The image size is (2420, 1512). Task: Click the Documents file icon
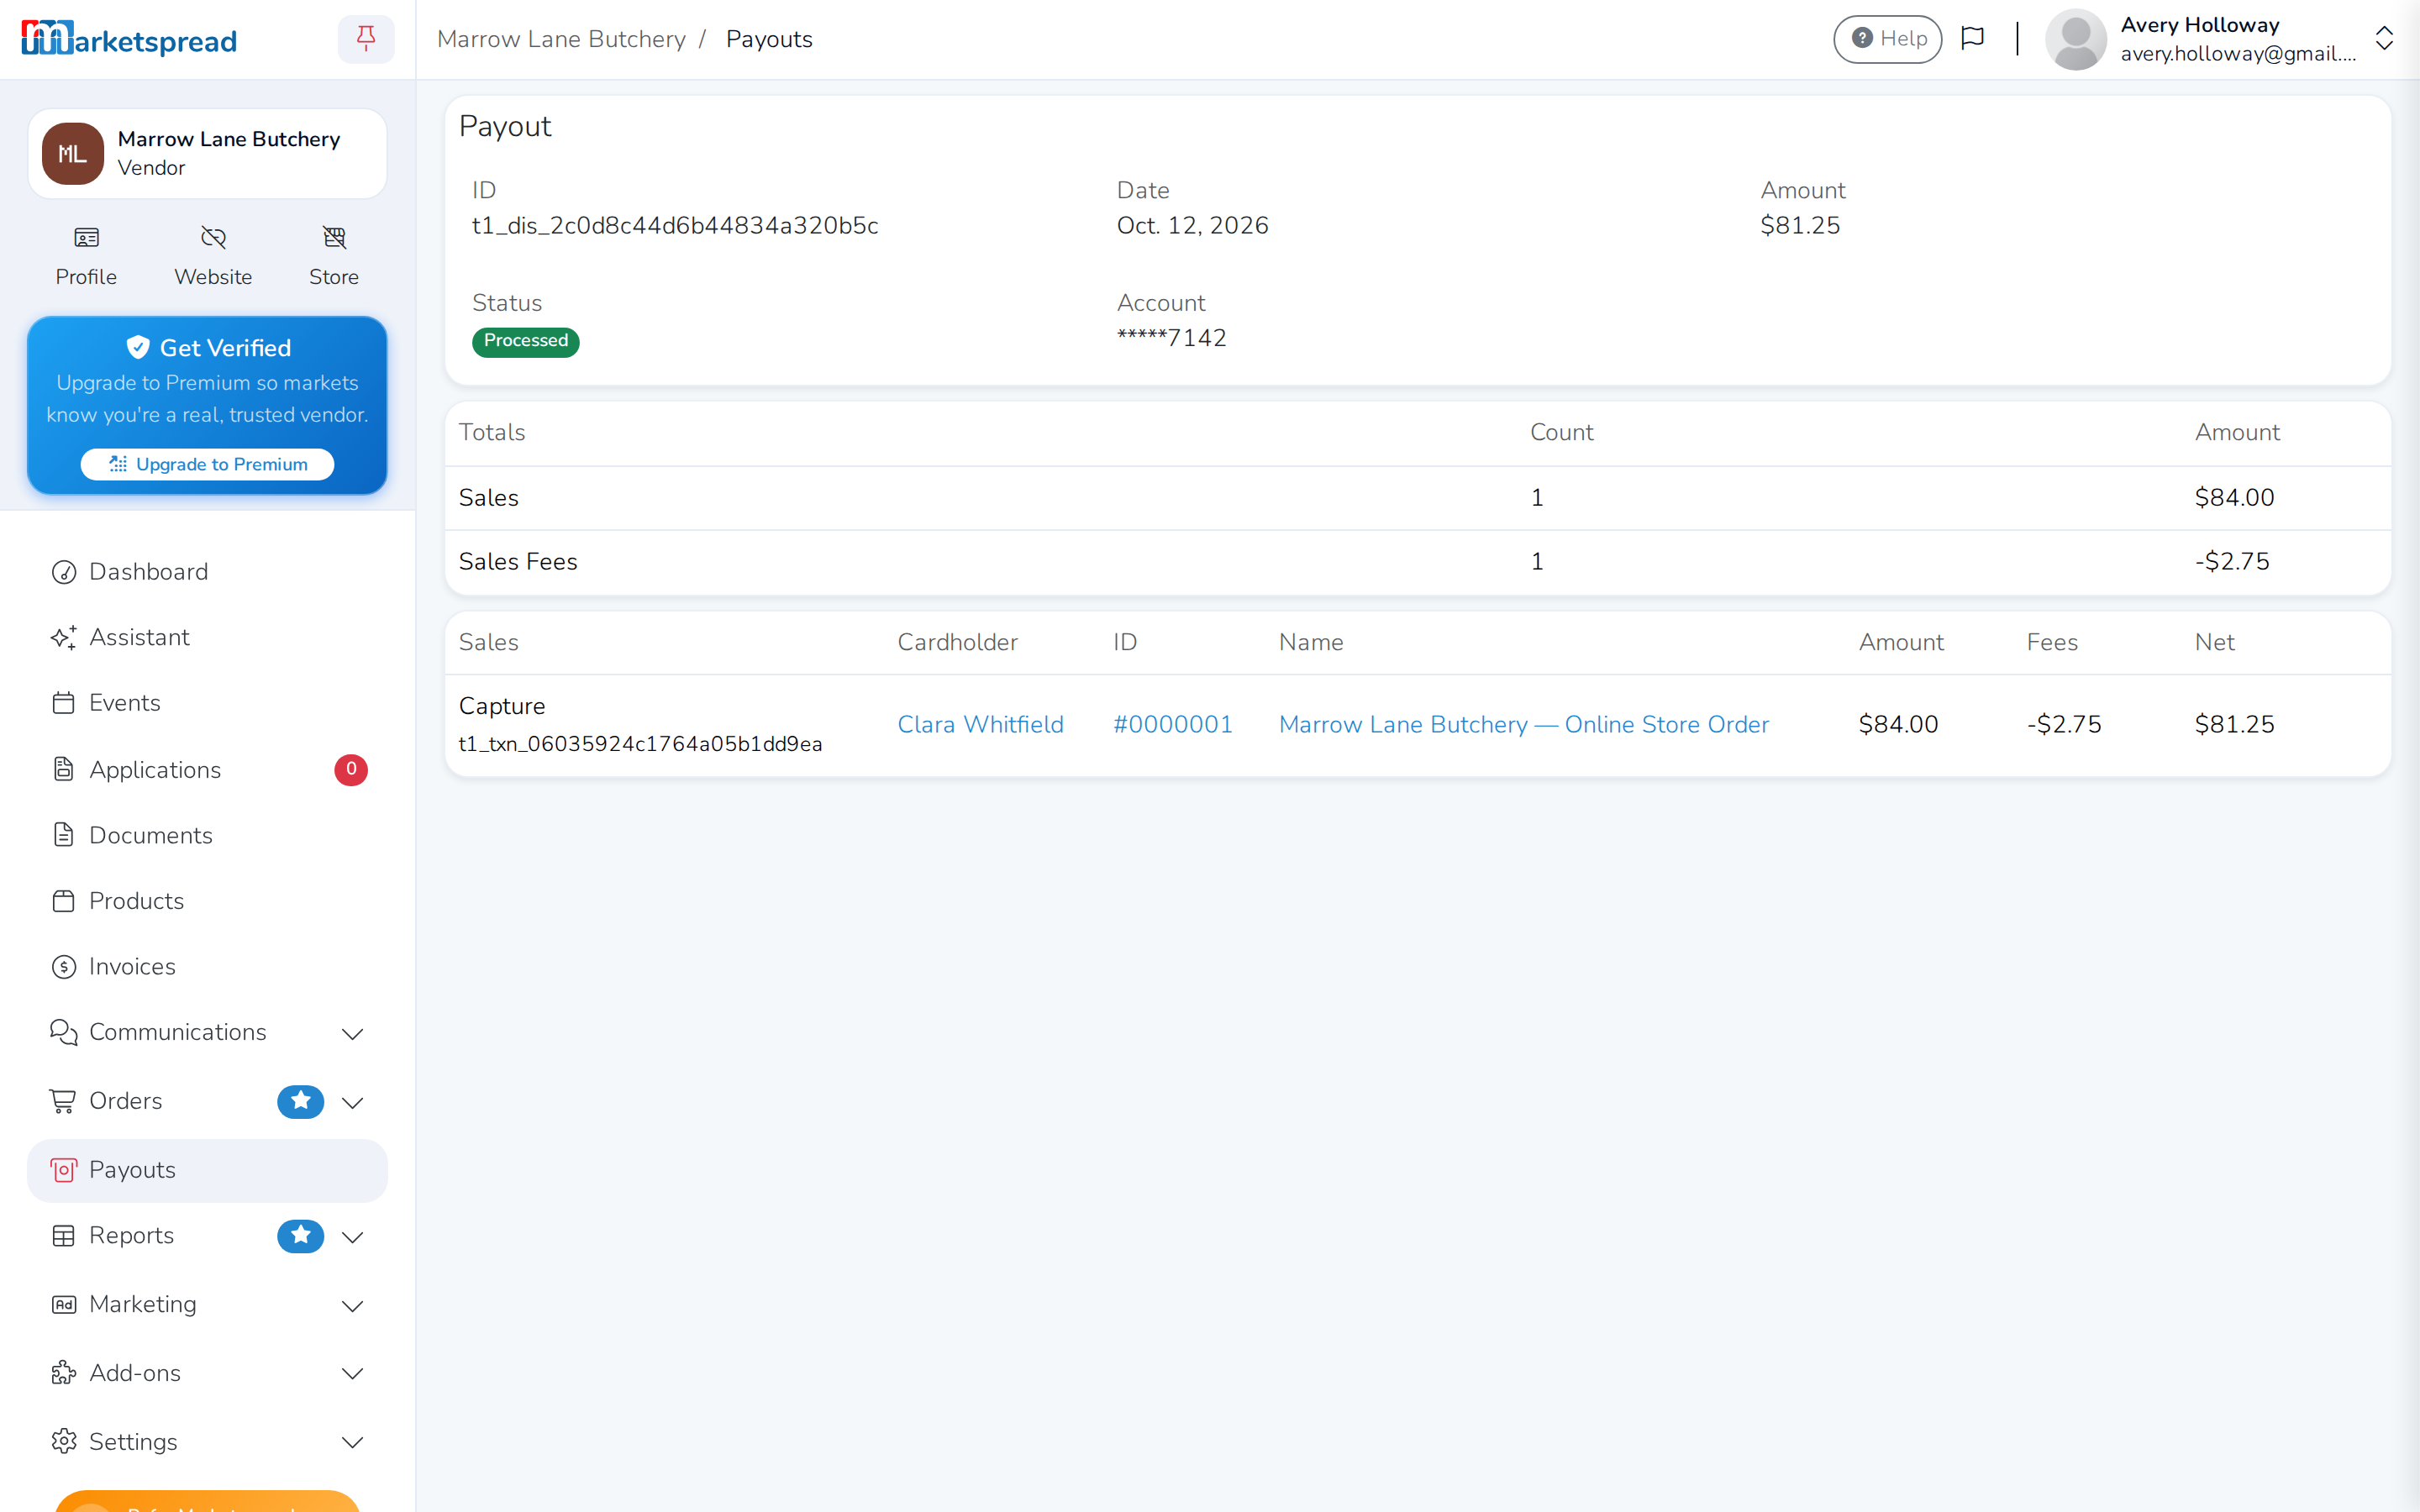pos(64,835)
